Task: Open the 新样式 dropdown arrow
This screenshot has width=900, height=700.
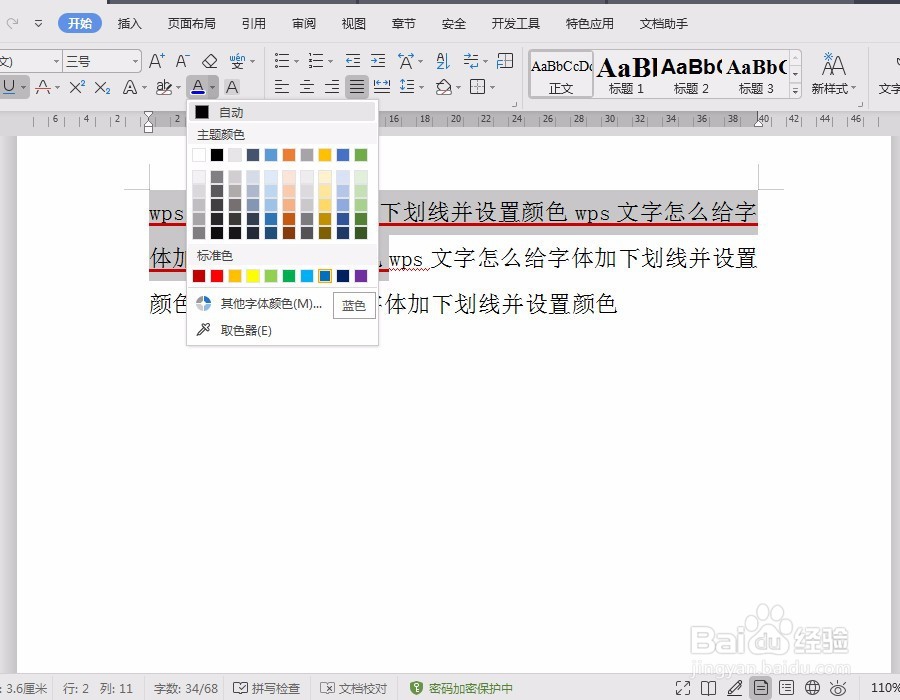Action: pos(854,88)
